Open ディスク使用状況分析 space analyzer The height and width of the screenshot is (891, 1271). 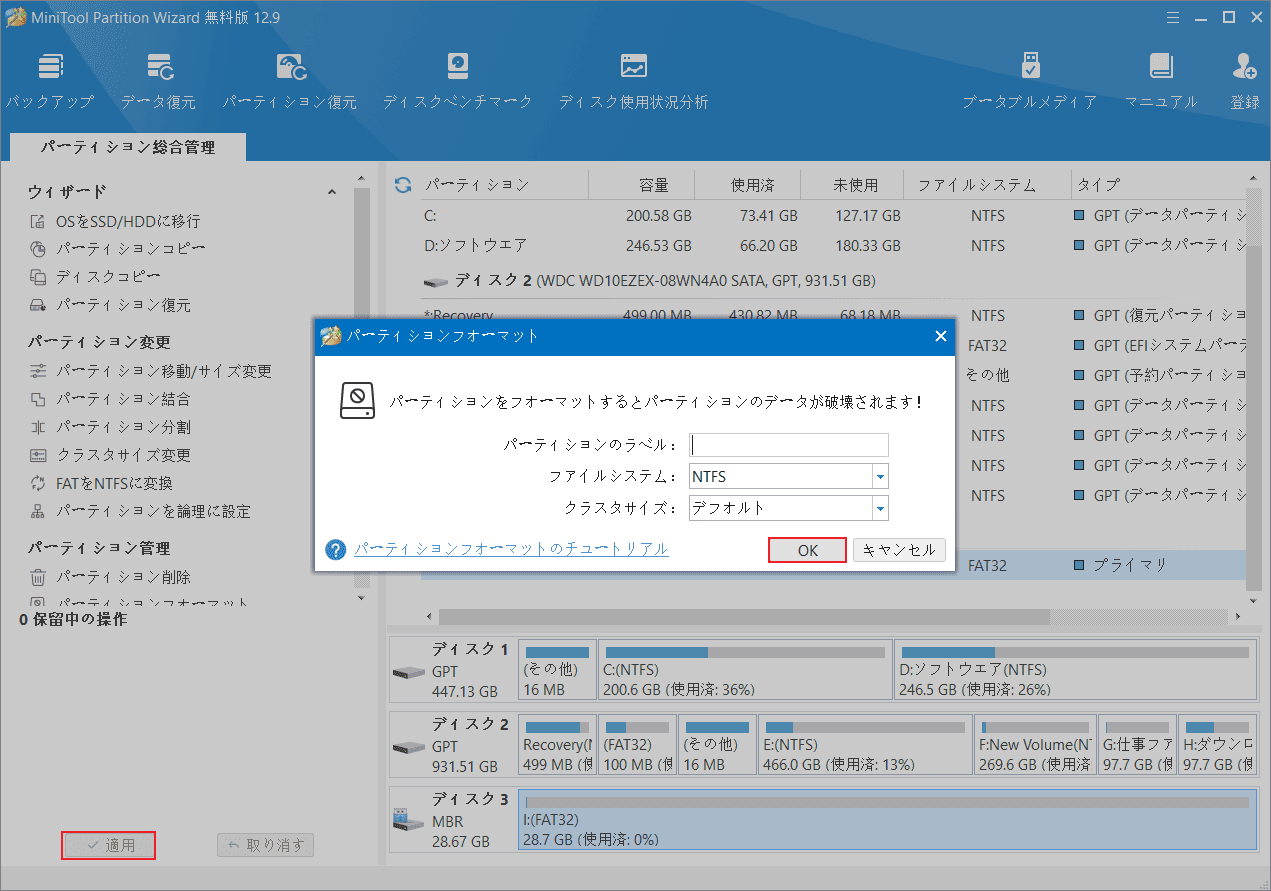[x=633, y=81]
